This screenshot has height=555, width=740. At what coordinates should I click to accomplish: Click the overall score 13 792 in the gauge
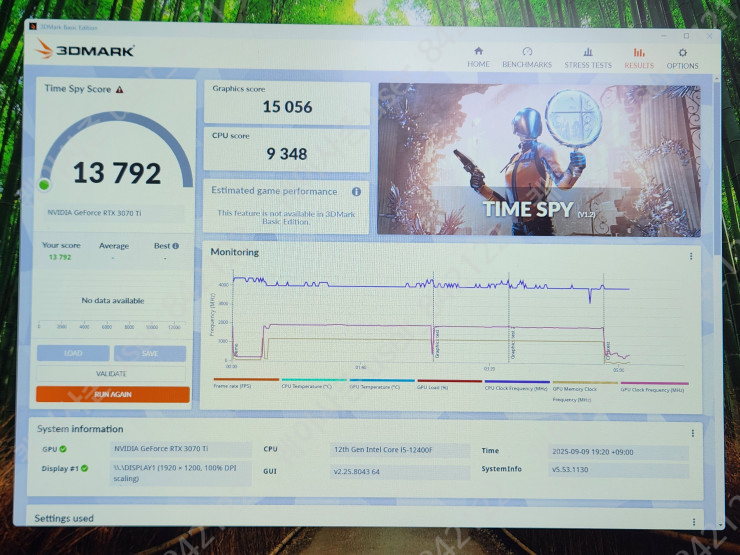coord(117,173)
